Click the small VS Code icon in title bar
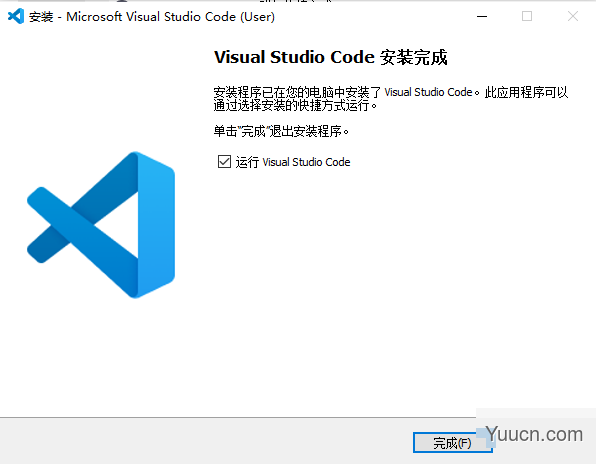 16,16
